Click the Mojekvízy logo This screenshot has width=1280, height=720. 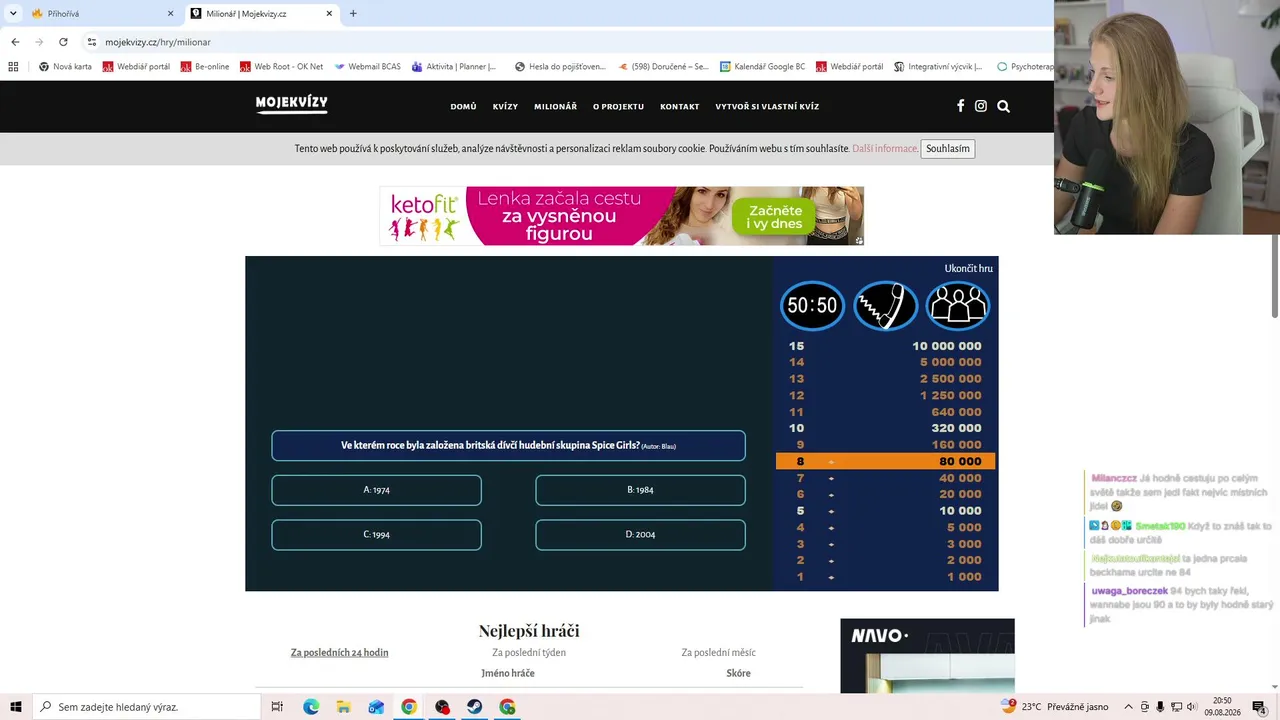pos(291,105)
